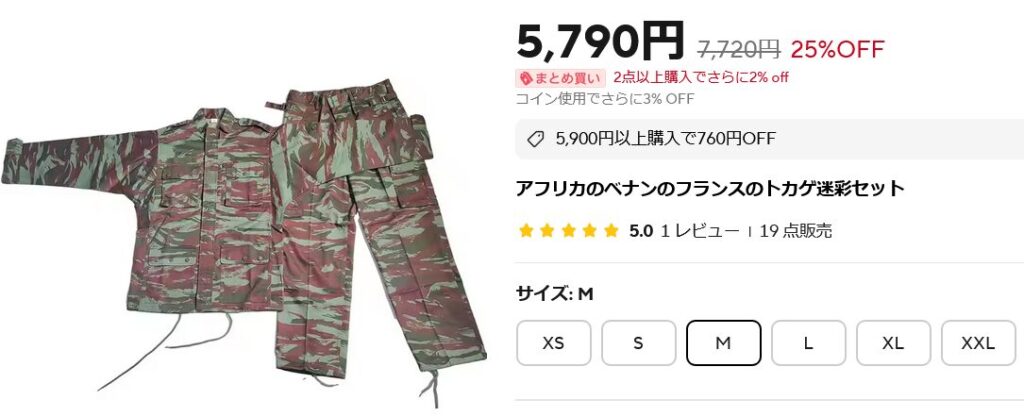Click the 25%OFF discount label
Image resolution: width=1024 pixels, height=417 pixels.
click(837, 49)
